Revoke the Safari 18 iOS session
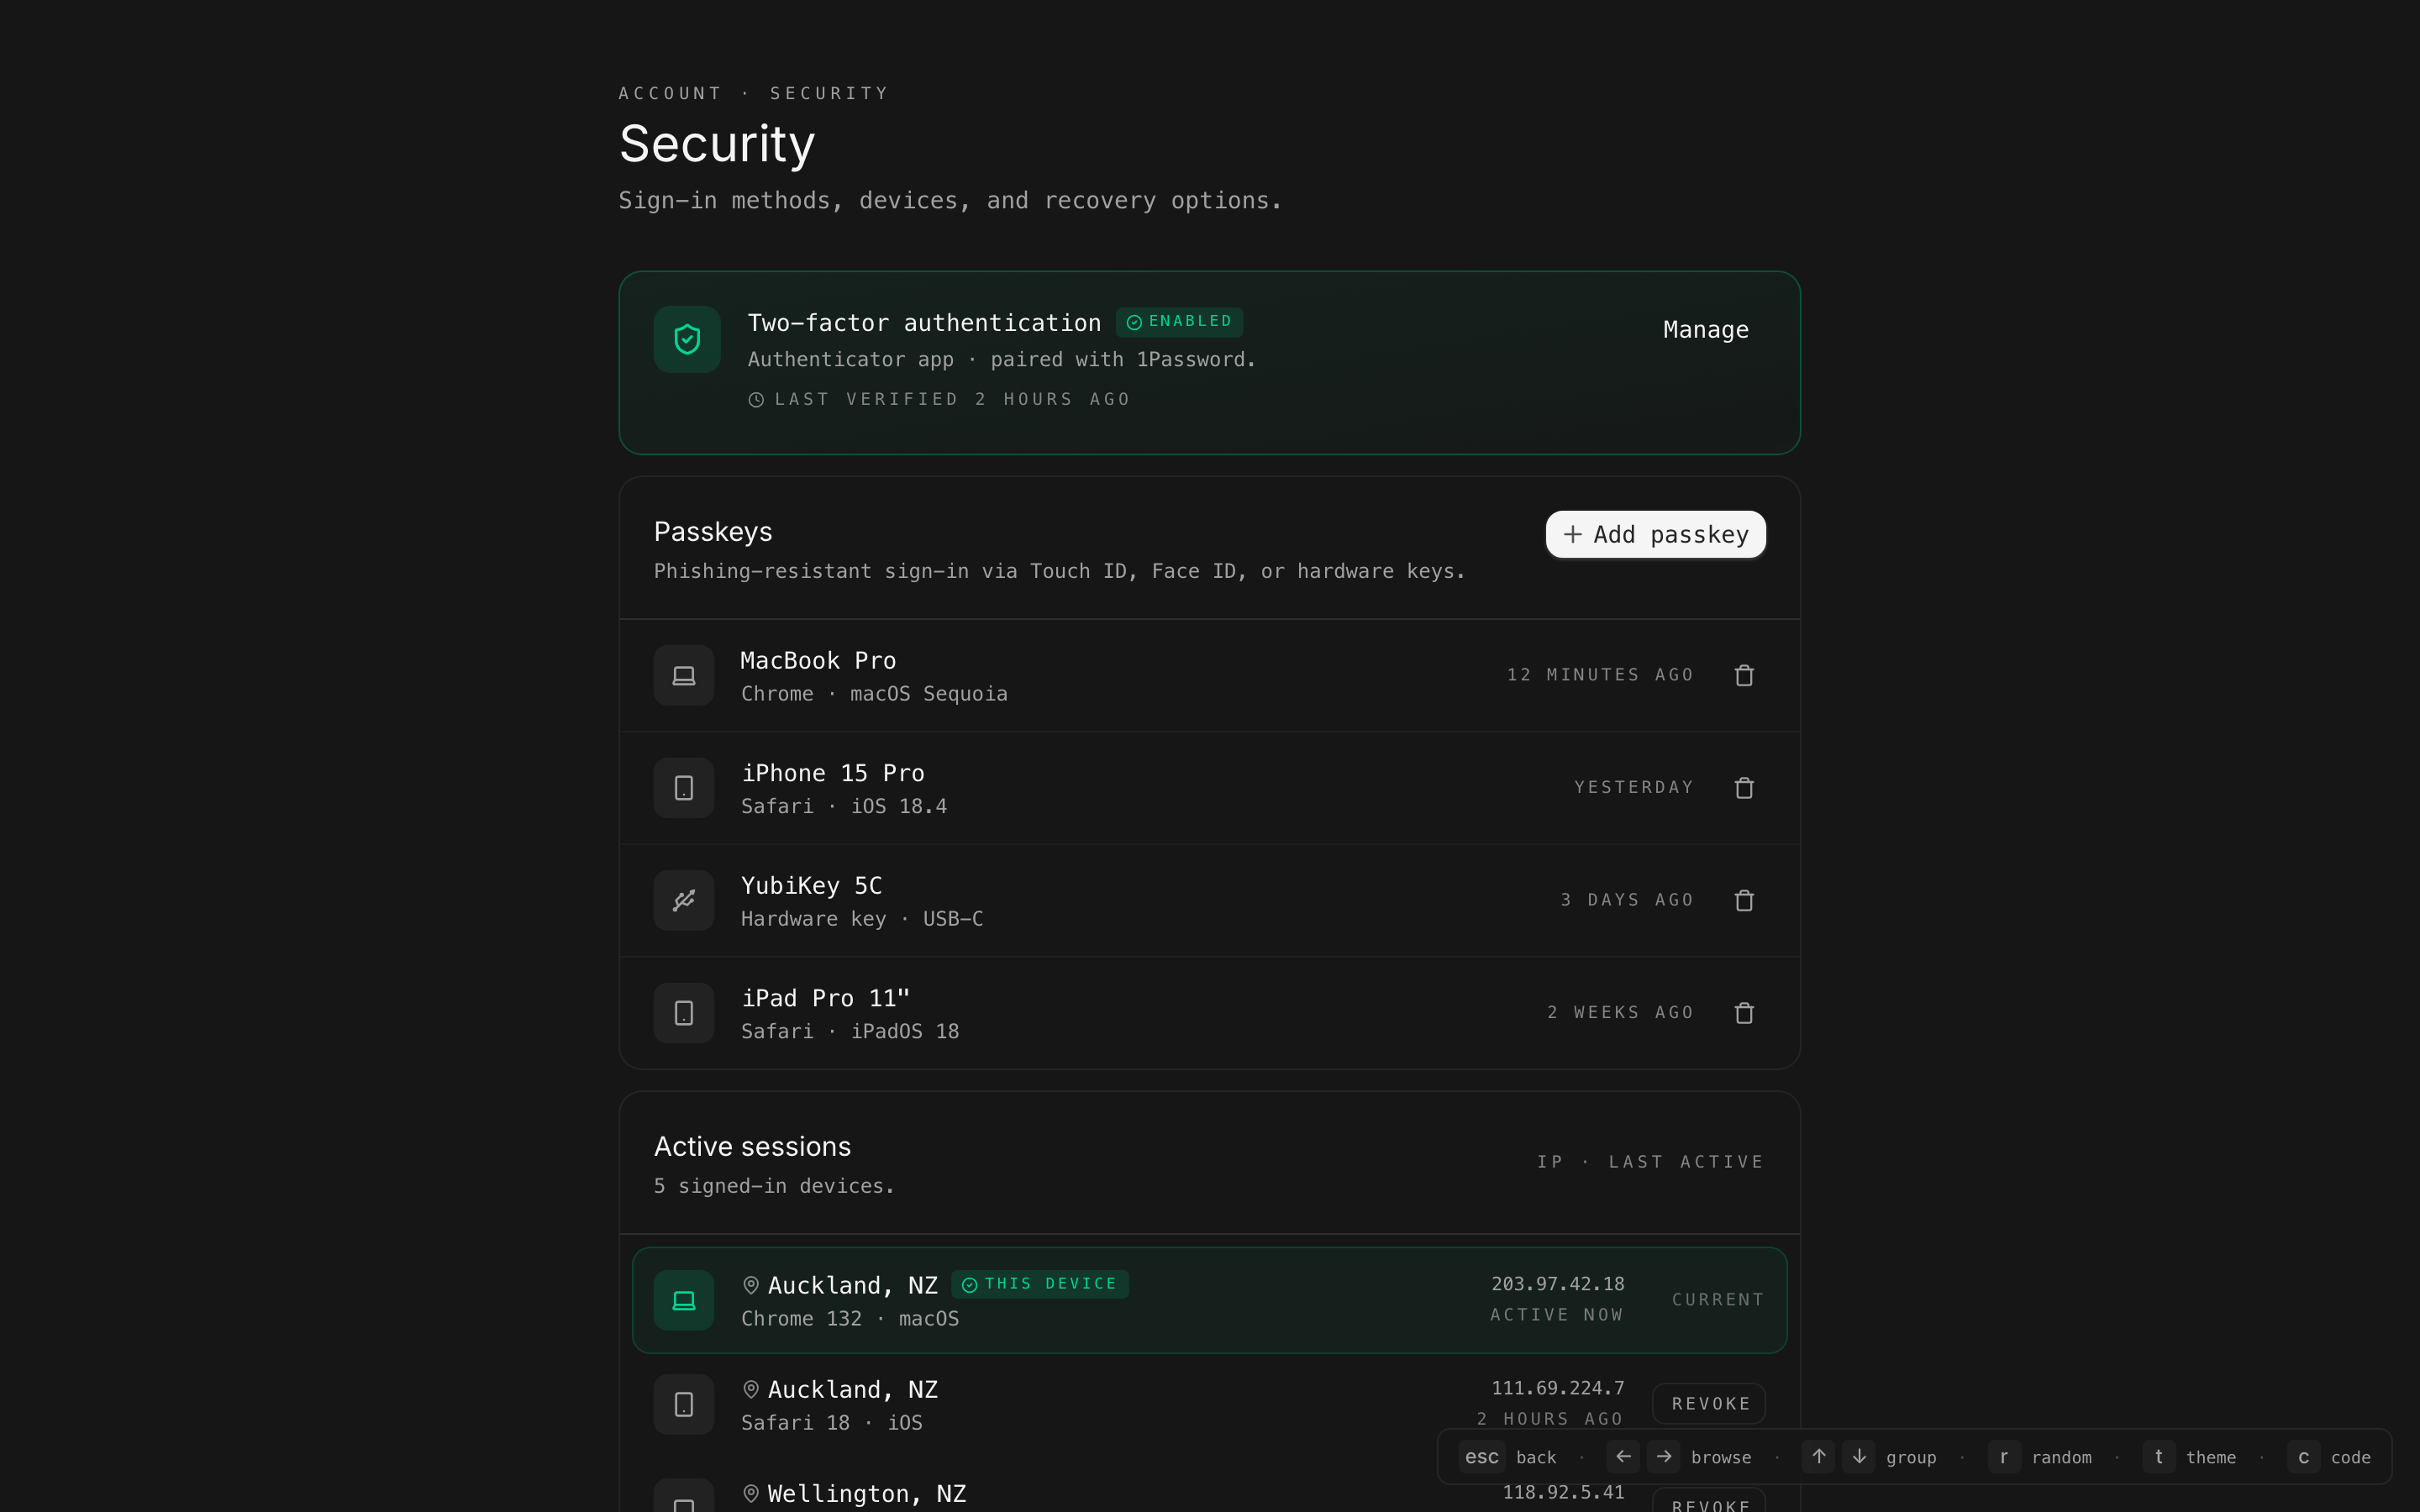The width and height of the screenshot is (2420, 1512). click(x=1709, y=1404)
